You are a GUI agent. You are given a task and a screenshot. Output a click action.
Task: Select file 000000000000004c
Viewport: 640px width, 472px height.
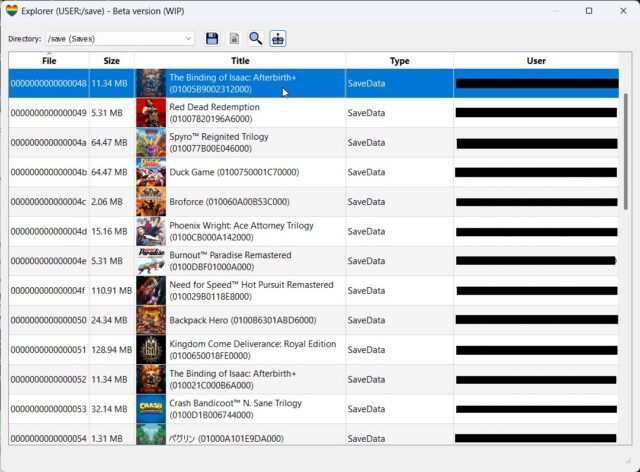tap(49, 202)
